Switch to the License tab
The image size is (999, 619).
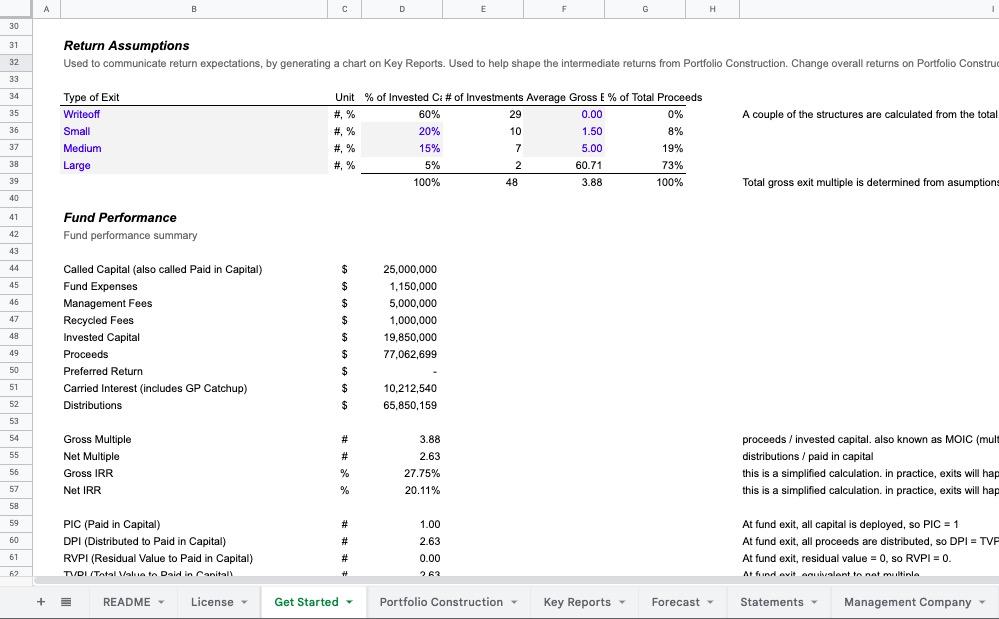212,602
